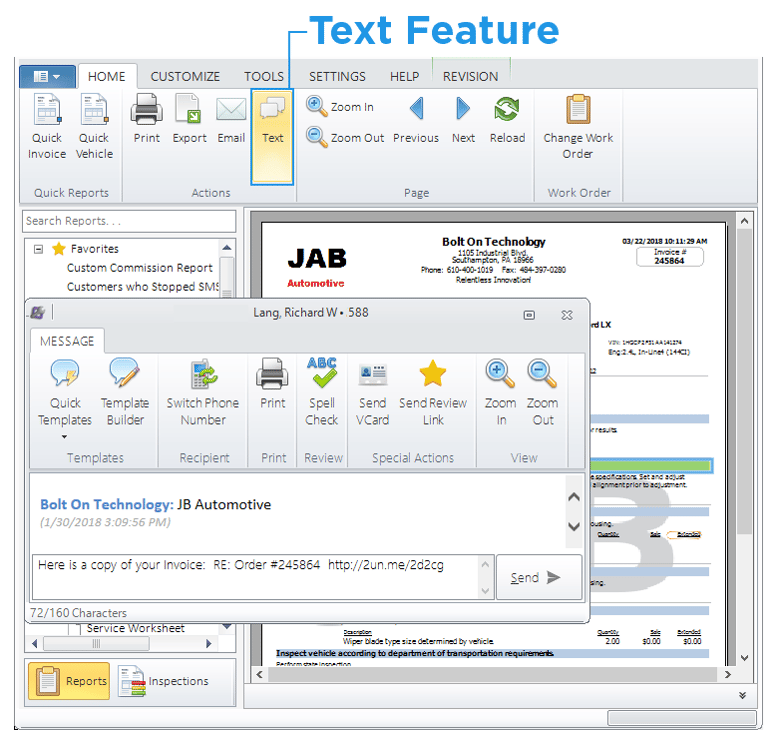The width and height of the screenshot is (778, 734).
Task: Switch to the HOME ribbon tab
Action: click(x=107, y=76)
